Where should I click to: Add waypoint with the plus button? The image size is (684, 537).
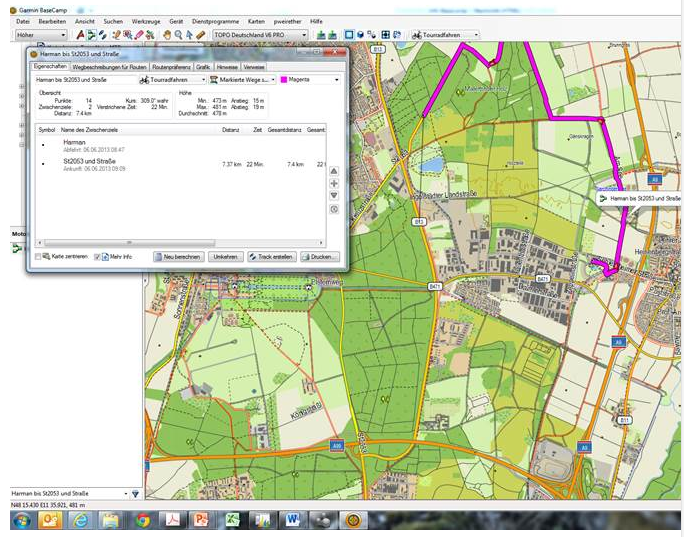333,184
